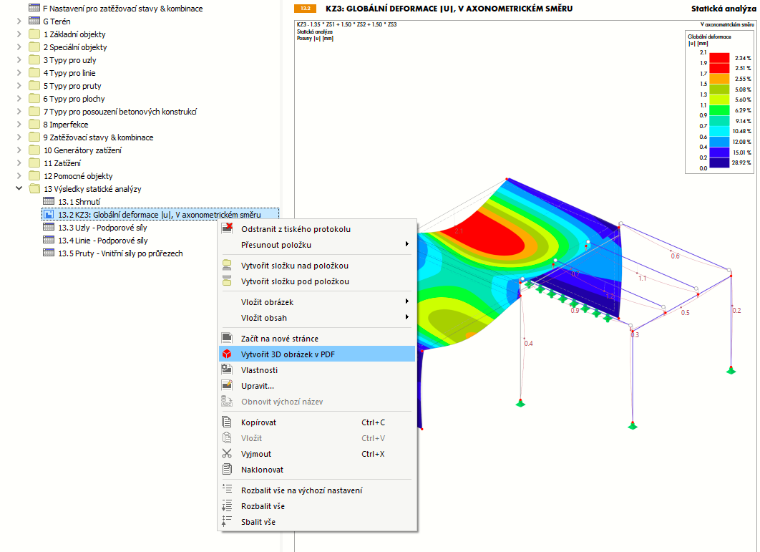This screenshot has height=552, width=760.
Task: Click the orange legend color swatch at 2.55 %
Action: click(x=719, y=79)
